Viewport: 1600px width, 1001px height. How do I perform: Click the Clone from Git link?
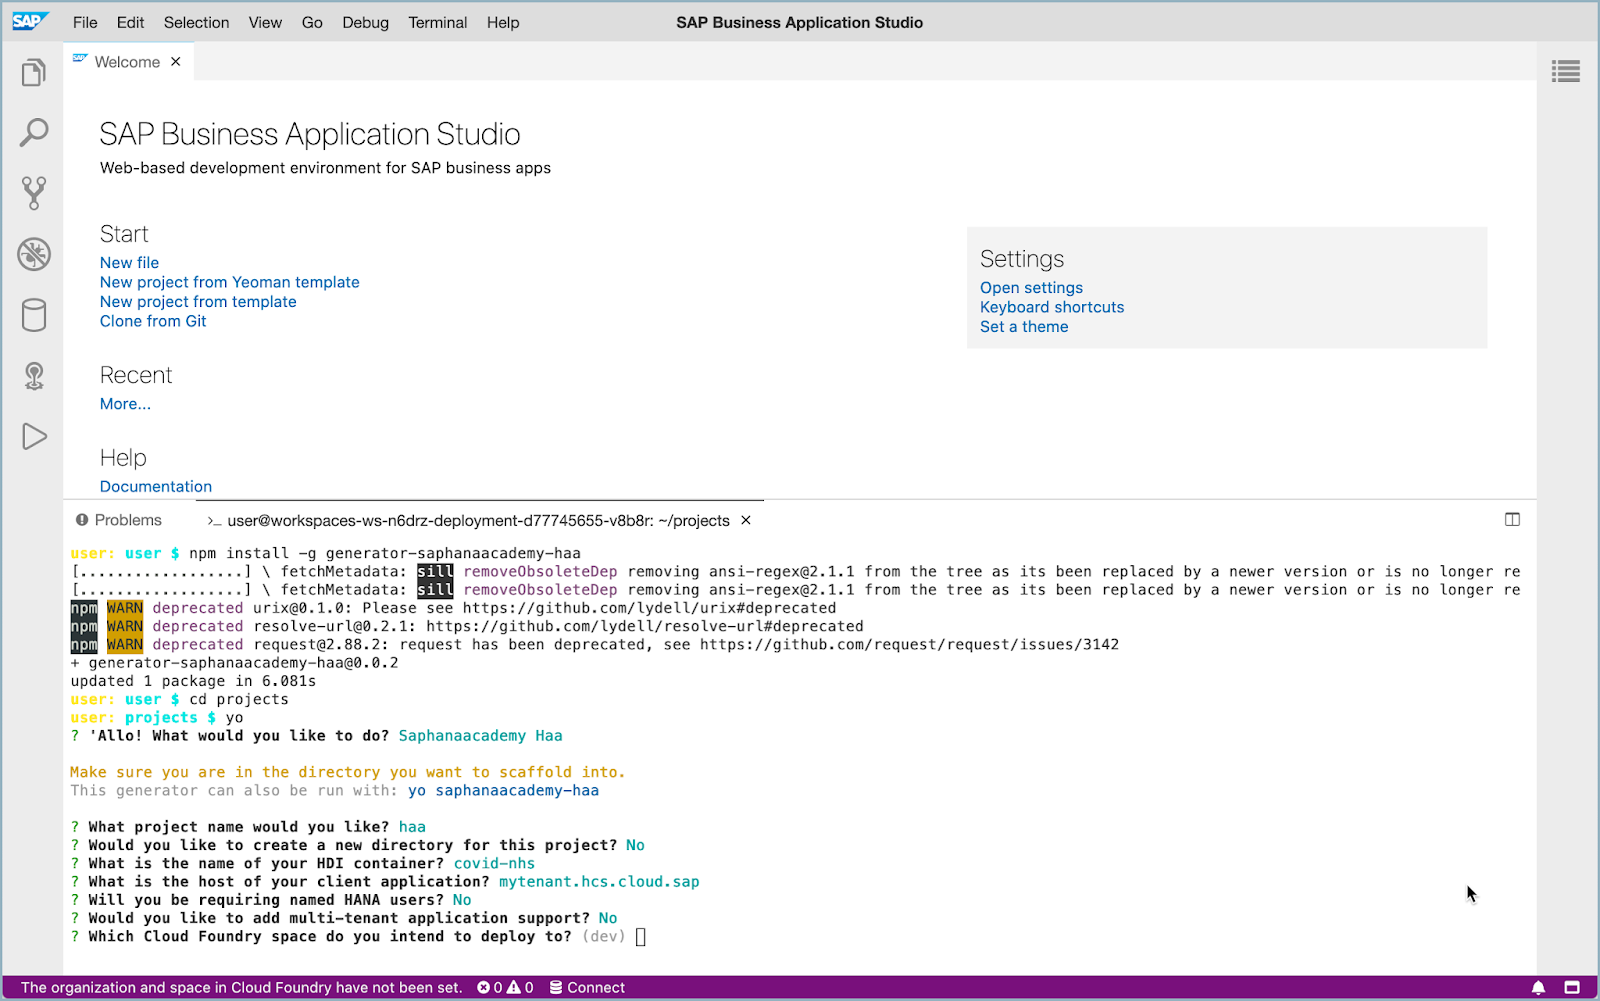pyautogui.click(x=153, y=321)
